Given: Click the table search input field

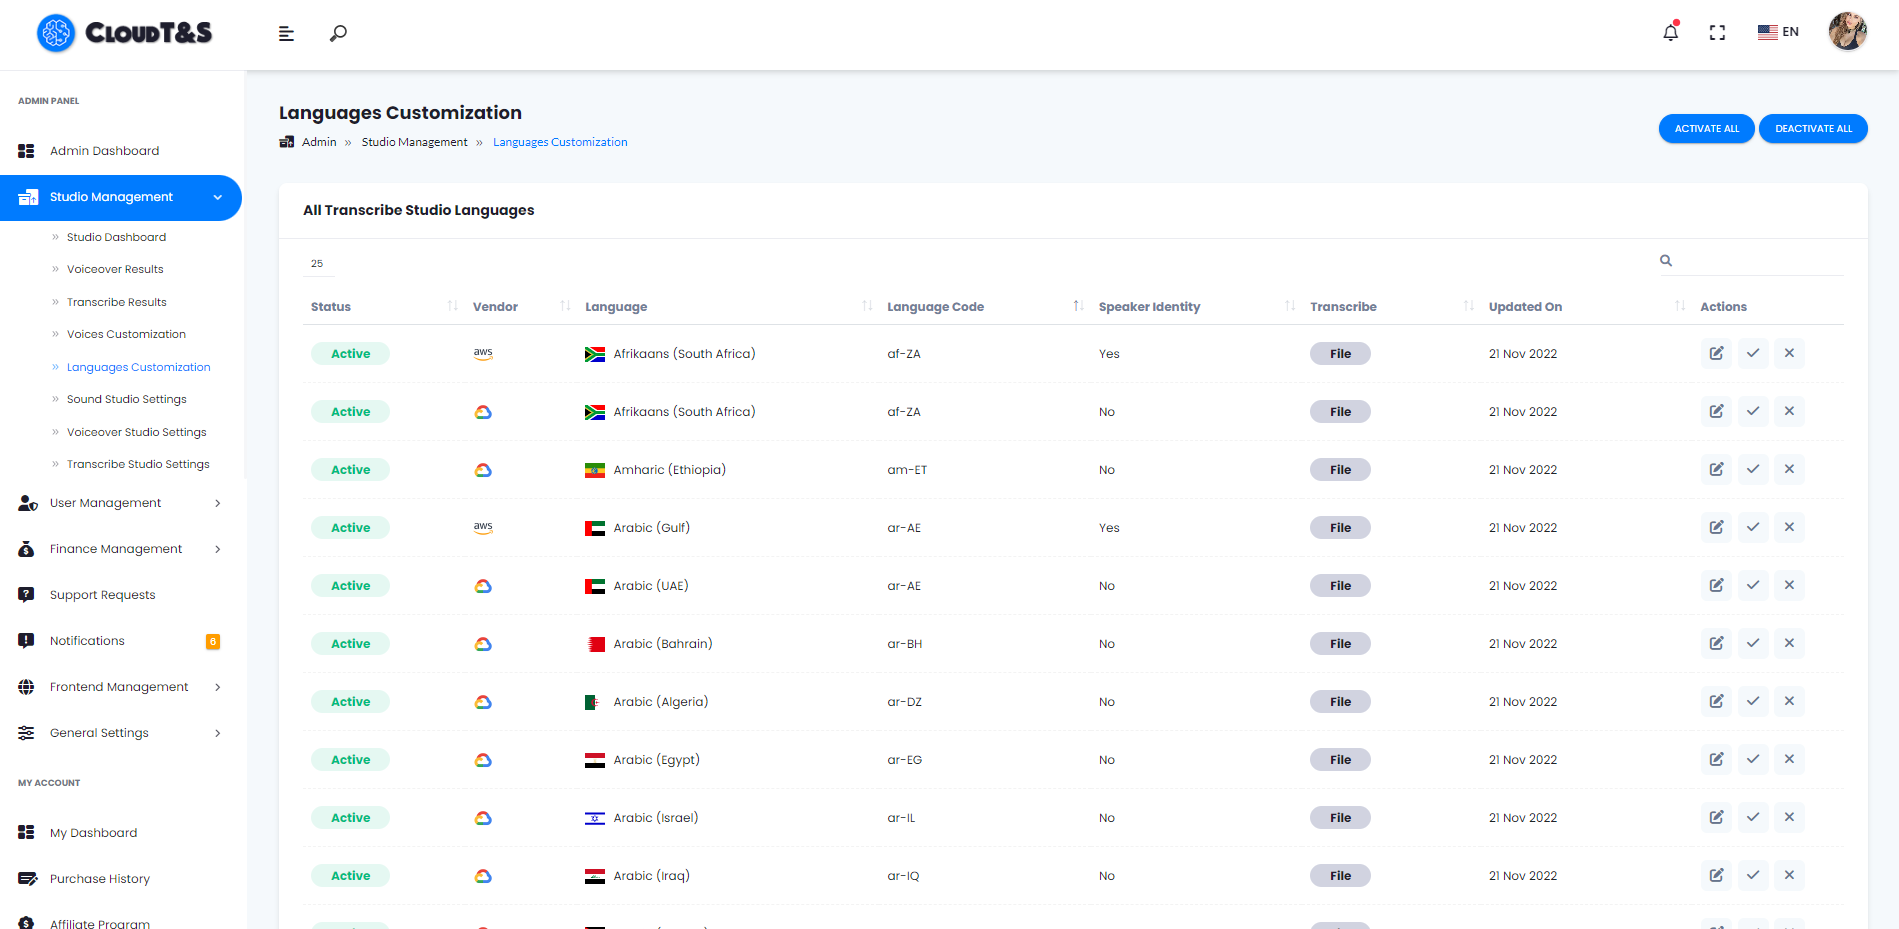Looking at the screenshot, I should 1760,261.
